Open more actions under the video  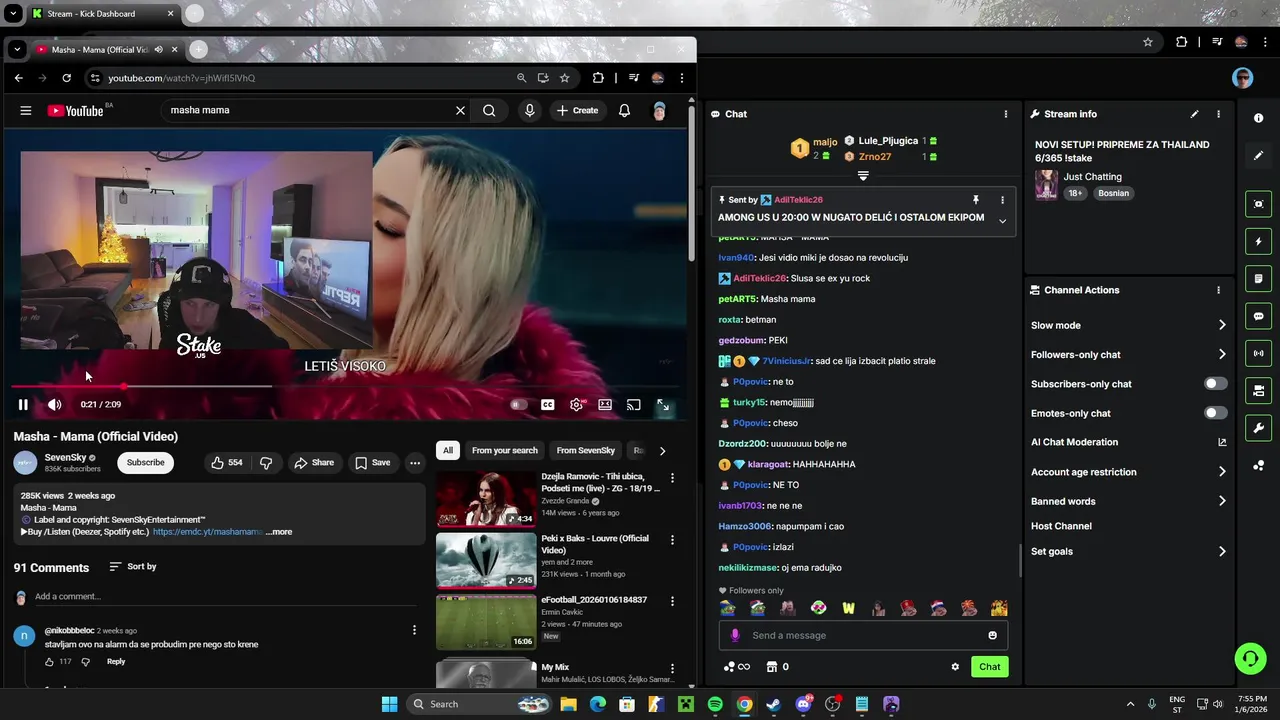(414, 463)
